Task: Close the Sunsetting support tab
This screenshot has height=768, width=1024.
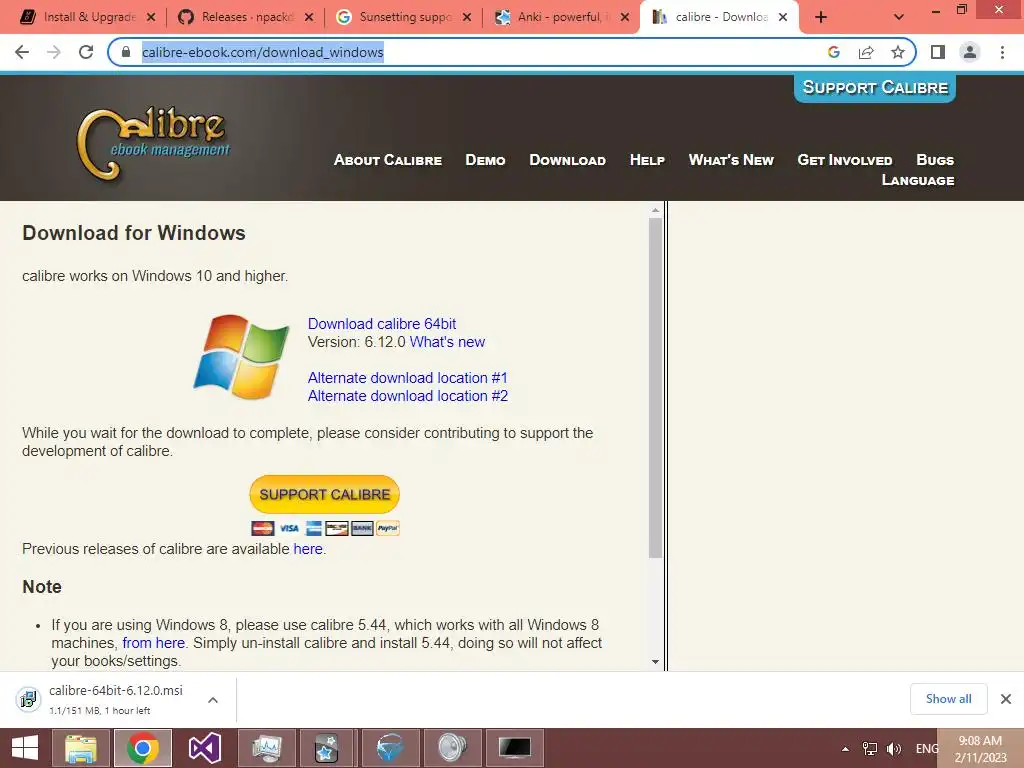Action: pyautogui.click(x=467, y=17)
